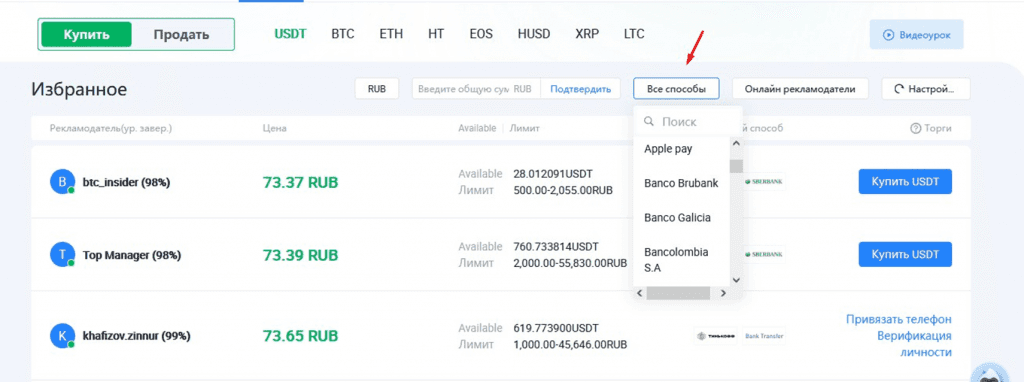Click the magnifier icon in payment search

[x=649, y=121]
